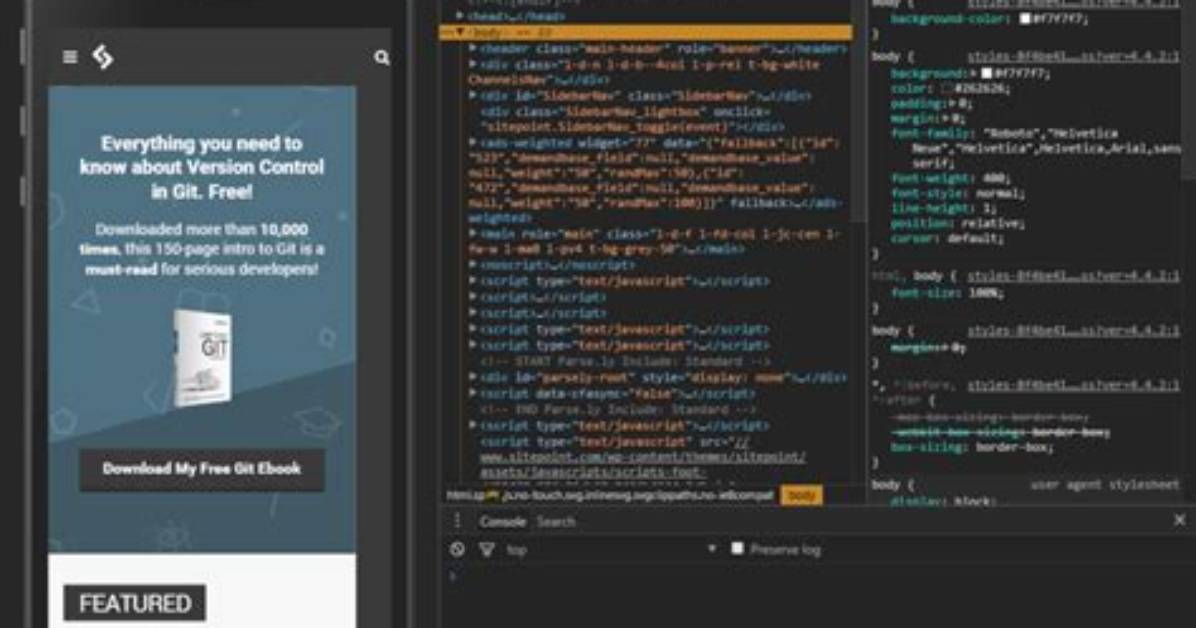The width and height of the screenshot is (1196, 628).
Task: Edit the position relative value
Action: click(x=990, y=224)
